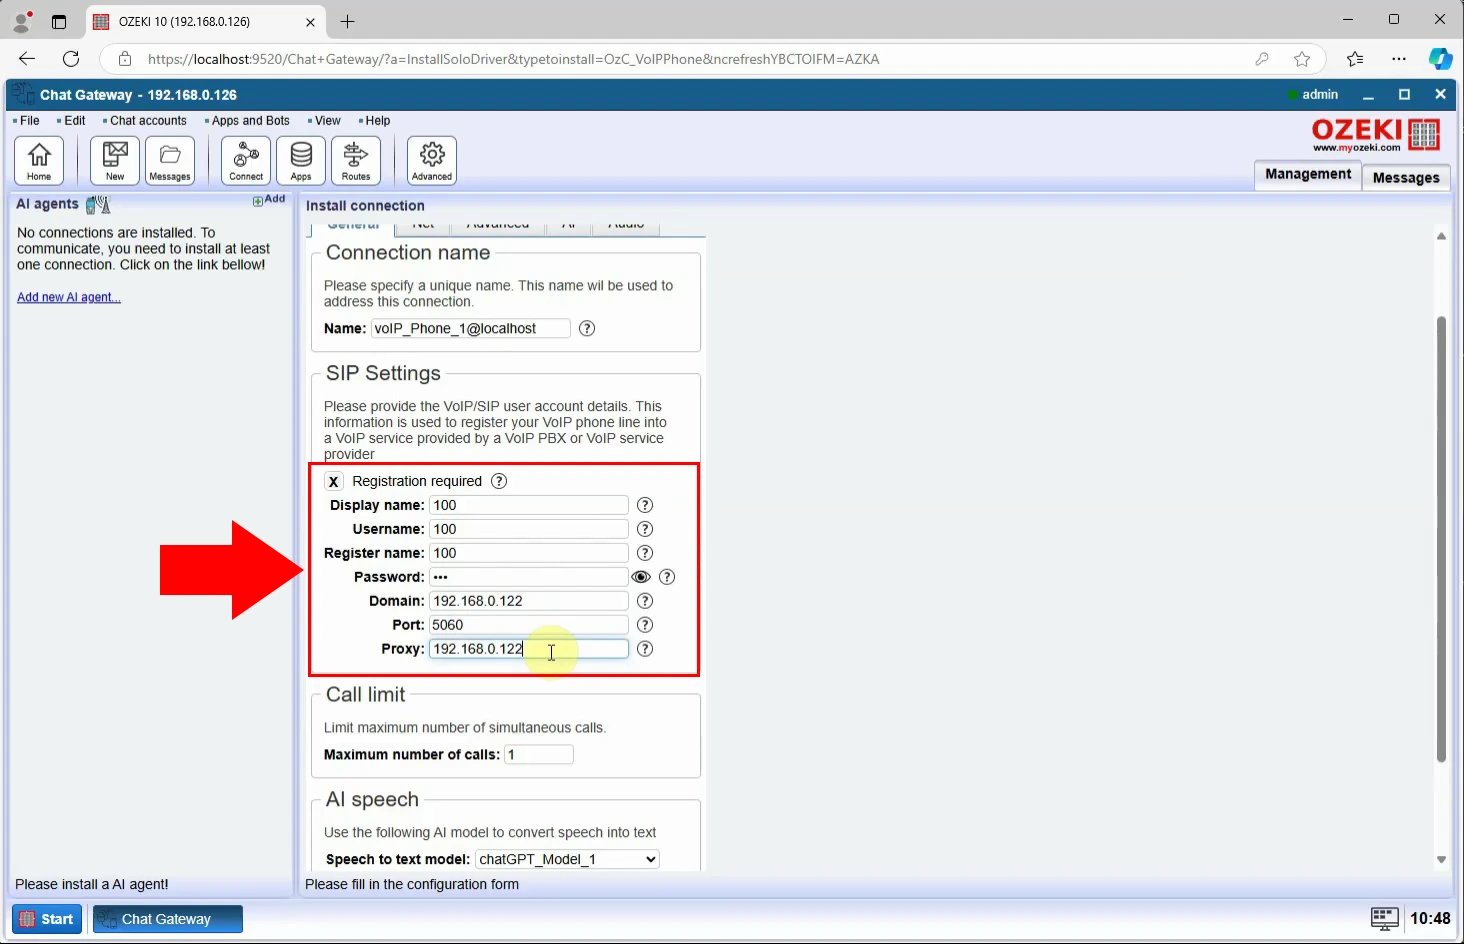Open a new browser tab

coord(347,21)
